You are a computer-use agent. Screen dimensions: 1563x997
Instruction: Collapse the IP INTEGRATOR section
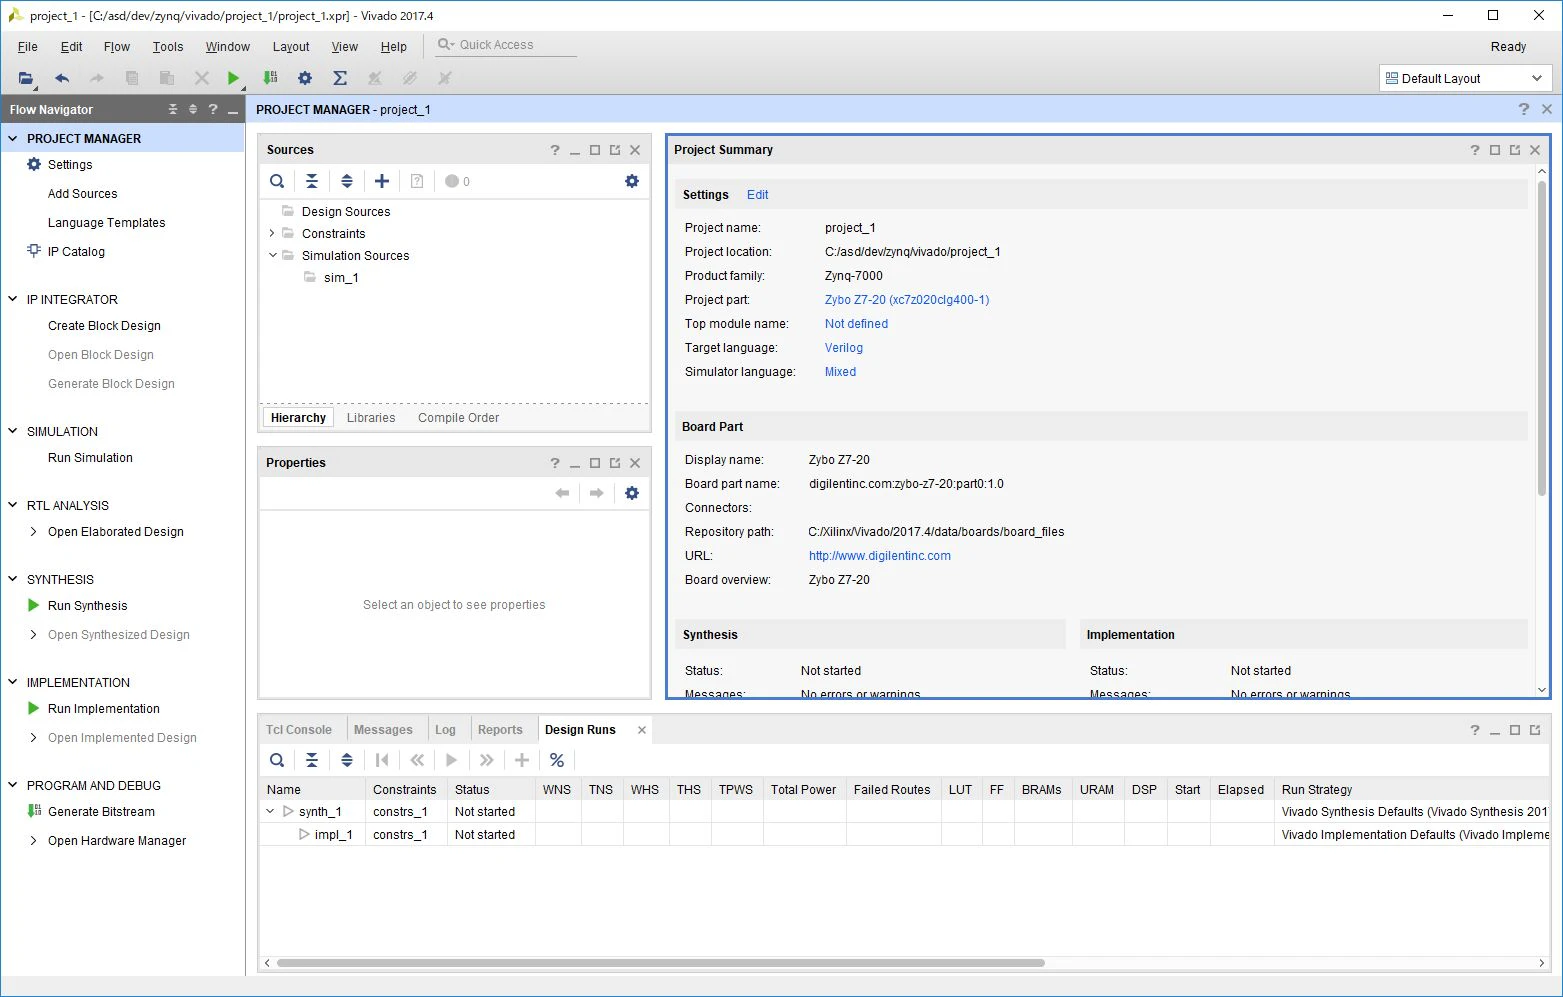click(x=13, y=299)
